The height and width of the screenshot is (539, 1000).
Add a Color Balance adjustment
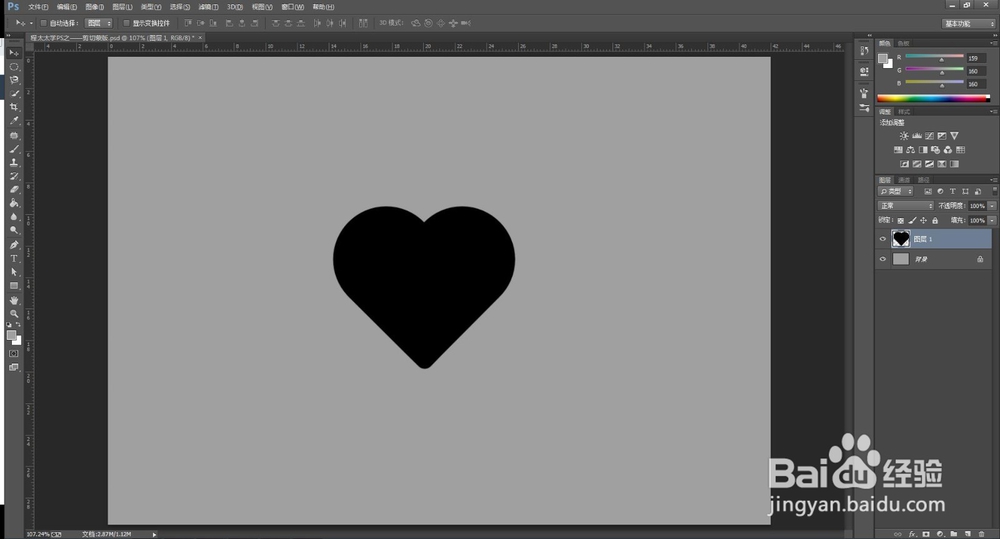coord(911,150)
